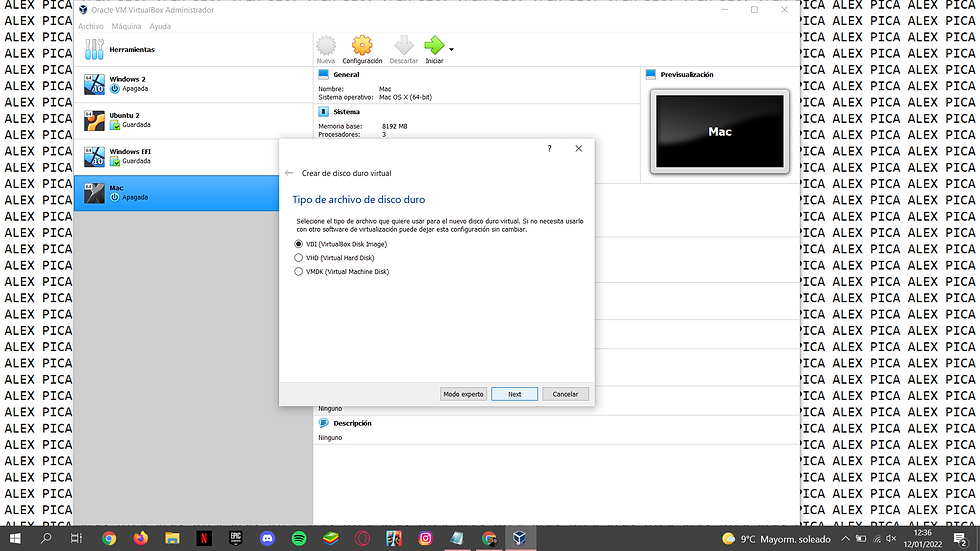The height and width of the screenshot is (551, 980).
Task: Open BlueStacks from the taskbar
Action: tap(331, 539)
